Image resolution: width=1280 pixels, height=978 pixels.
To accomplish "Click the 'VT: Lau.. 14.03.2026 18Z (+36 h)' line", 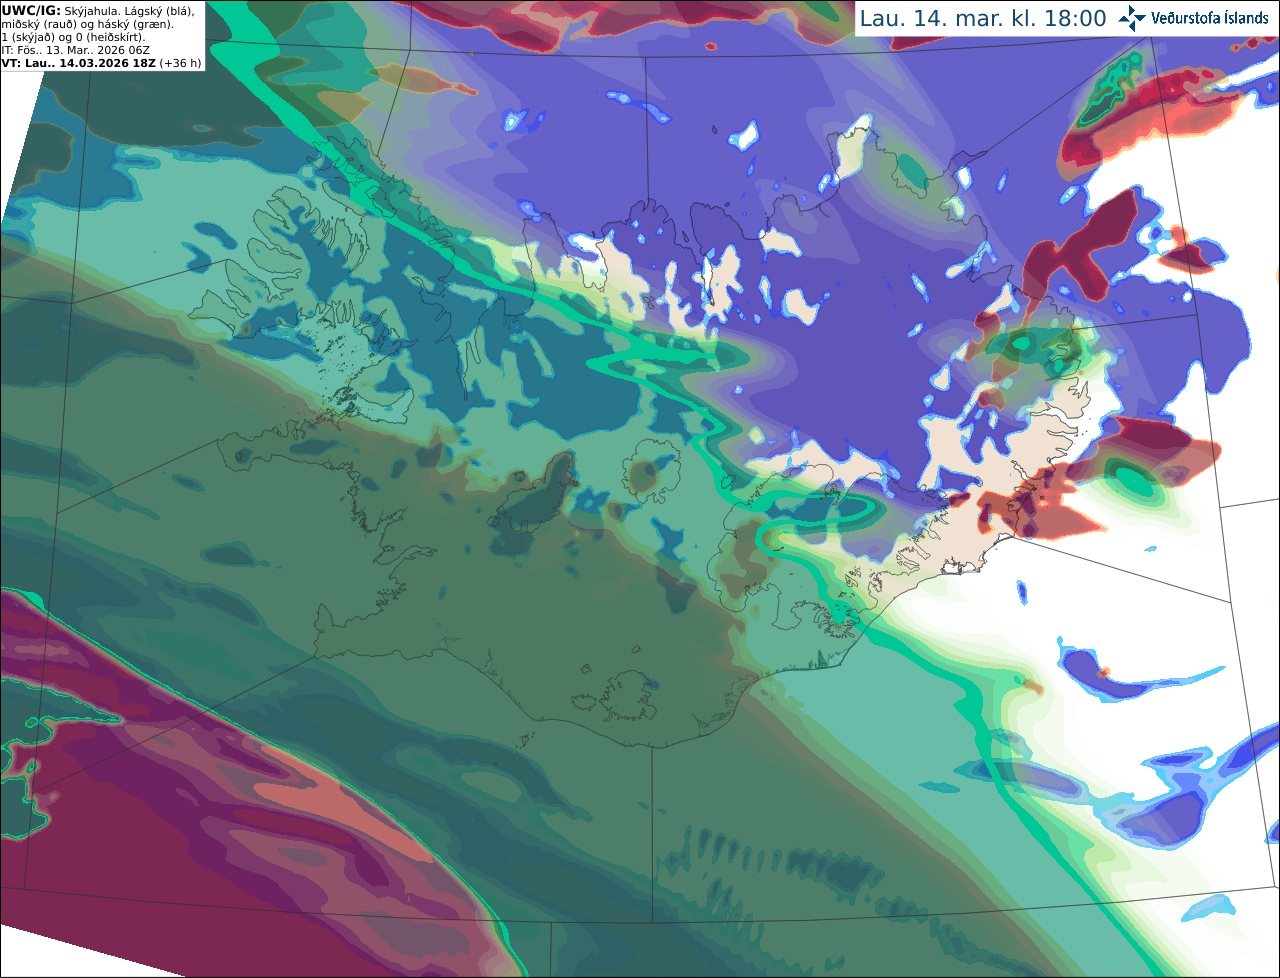I will [x=102, y=62].
